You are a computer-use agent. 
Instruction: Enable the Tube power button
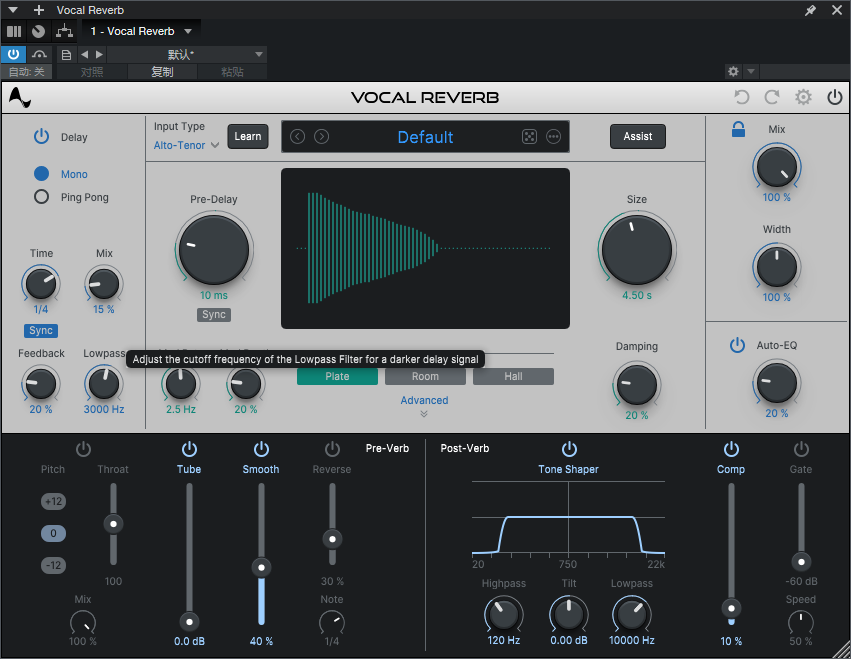[x=189, y=449]
